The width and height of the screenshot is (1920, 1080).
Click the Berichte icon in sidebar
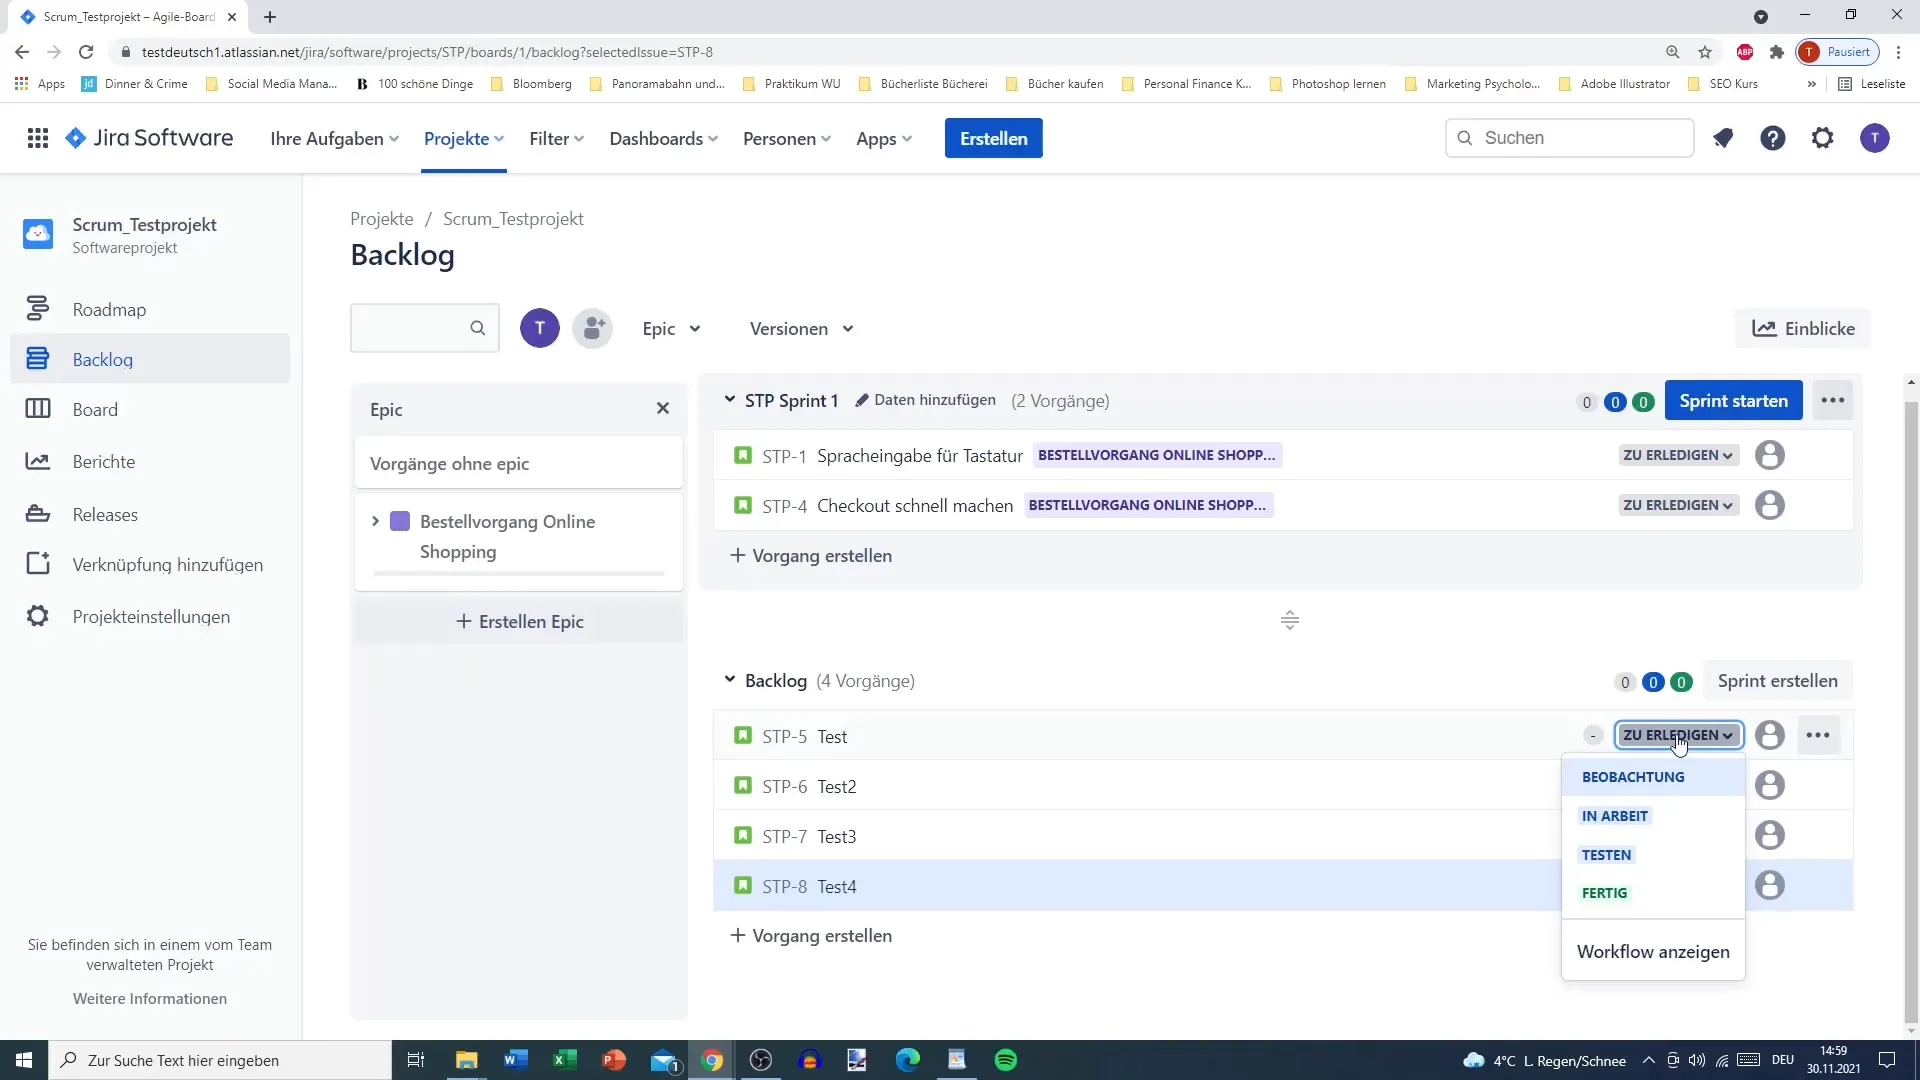click(37, 462)
